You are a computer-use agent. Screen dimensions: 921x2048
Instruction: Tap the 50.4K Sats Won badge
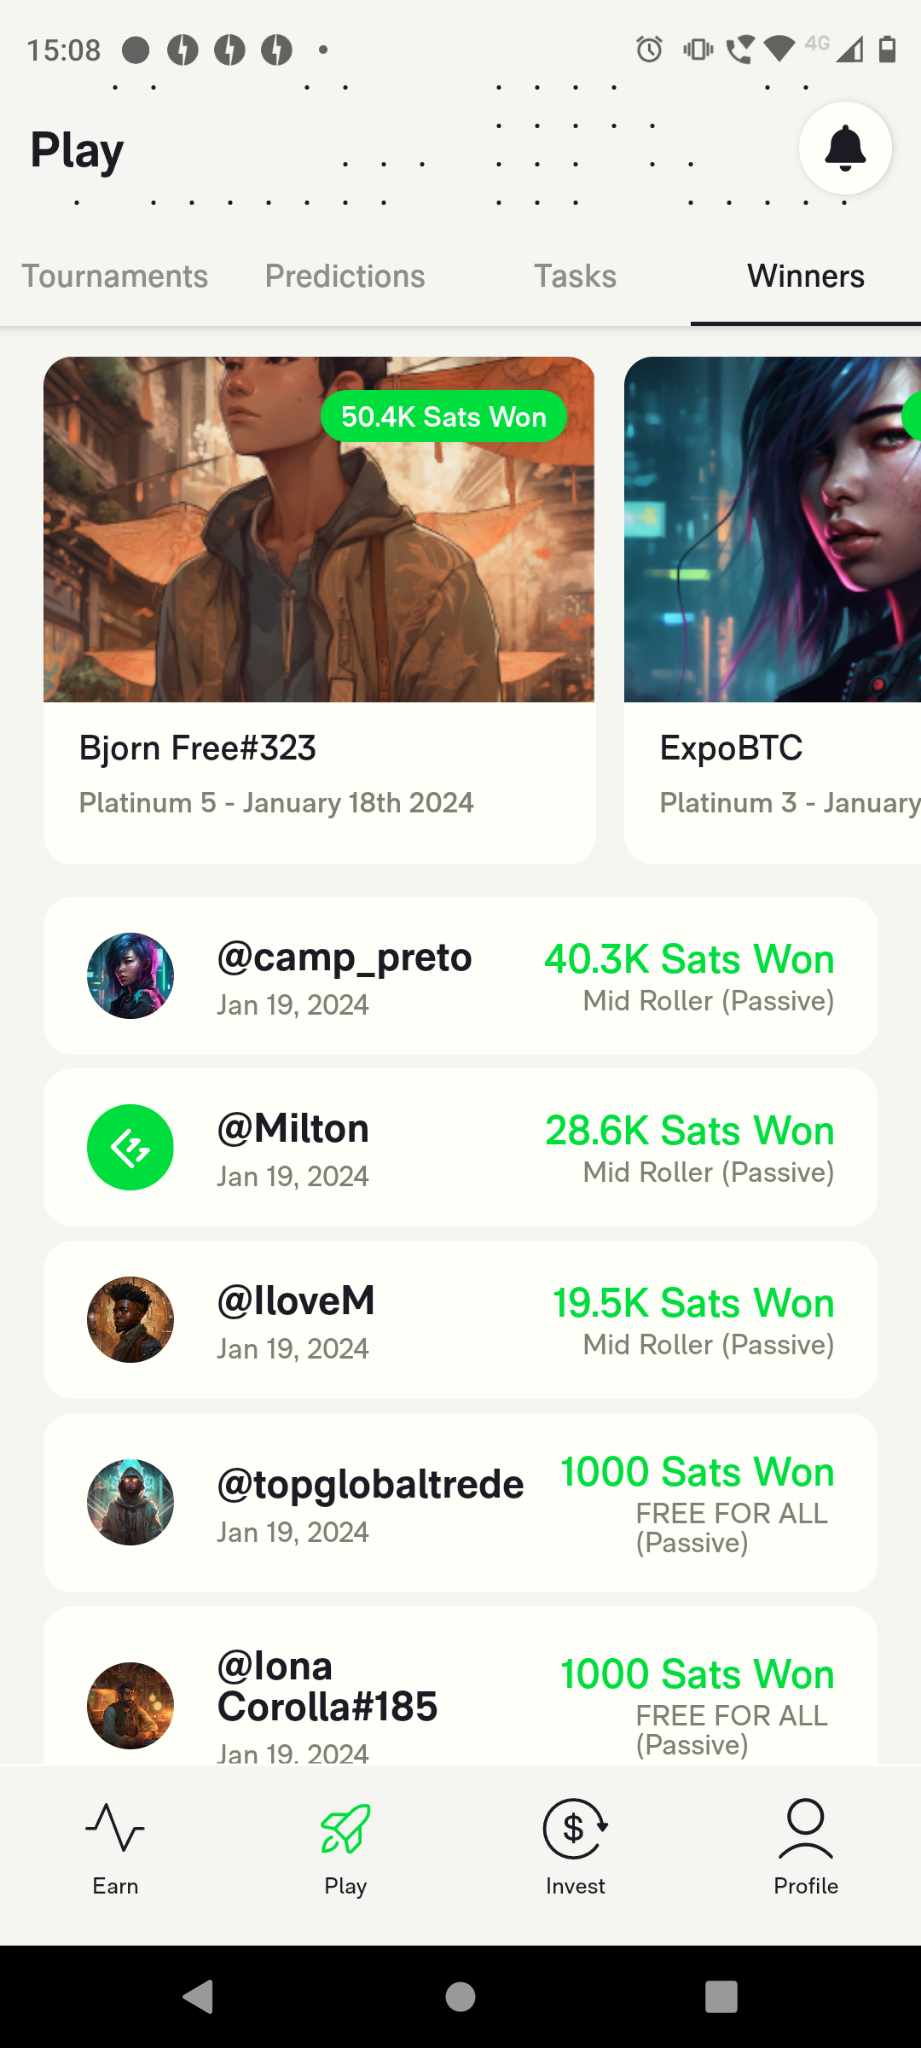(444, 416)
